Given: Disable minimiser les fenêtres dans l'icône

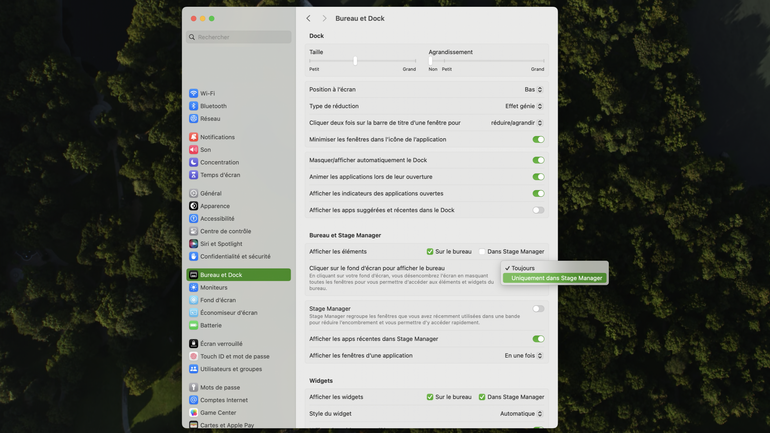Looking at the screenshot, I should pos(538,140).
